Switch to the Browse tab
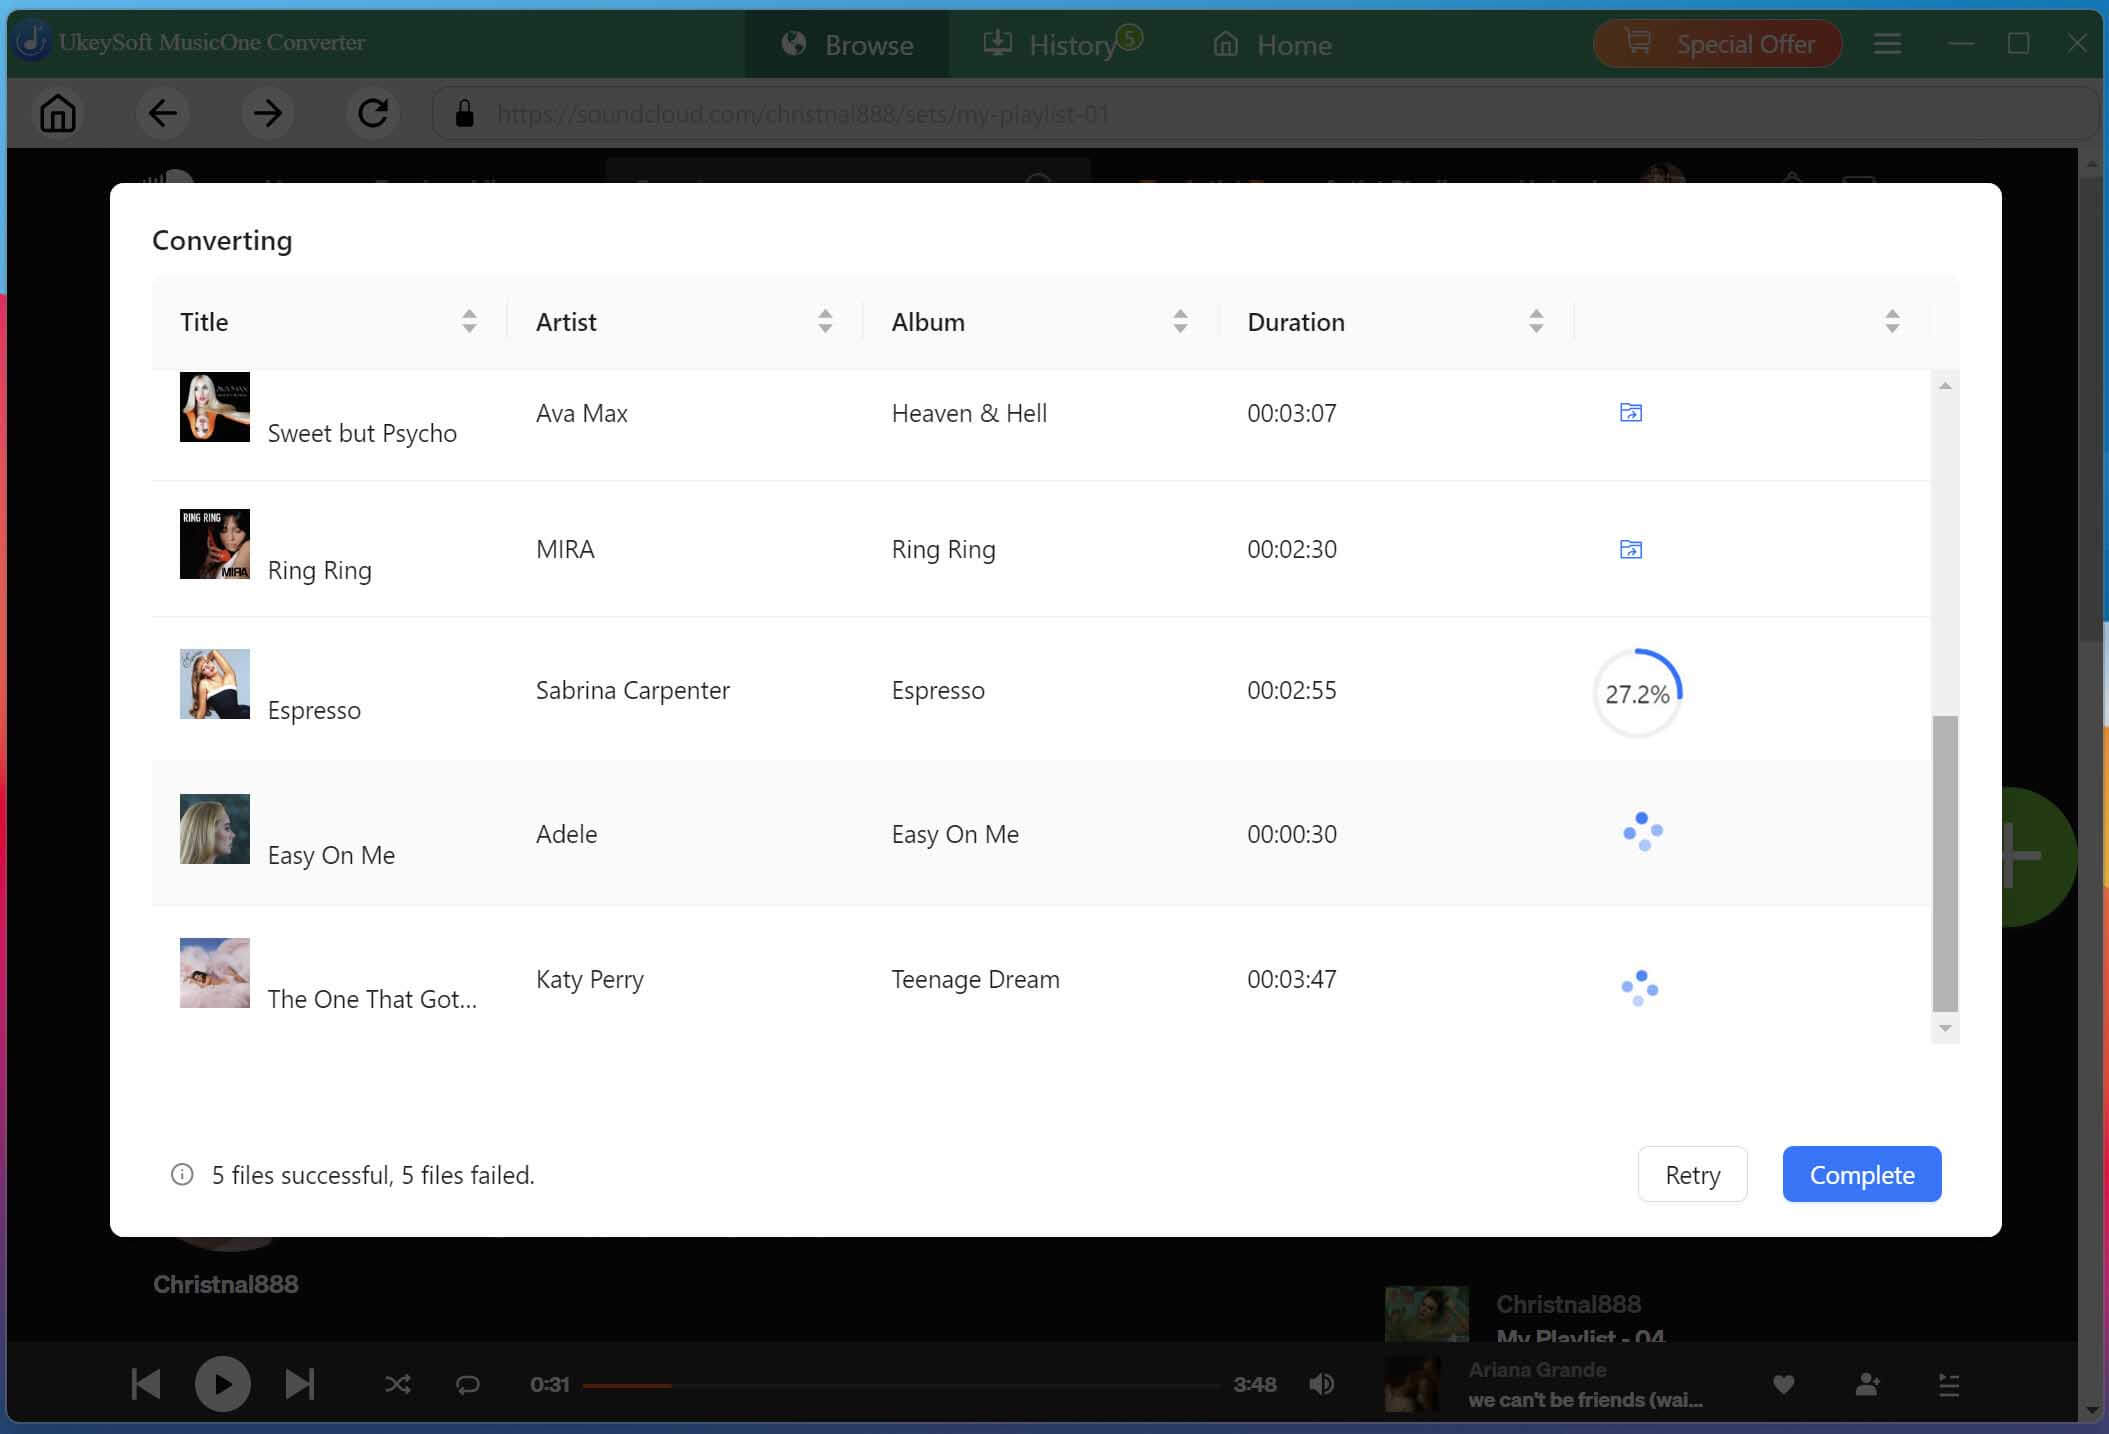The height and width of the screenshot is (1434, 2109). [847, 44]
